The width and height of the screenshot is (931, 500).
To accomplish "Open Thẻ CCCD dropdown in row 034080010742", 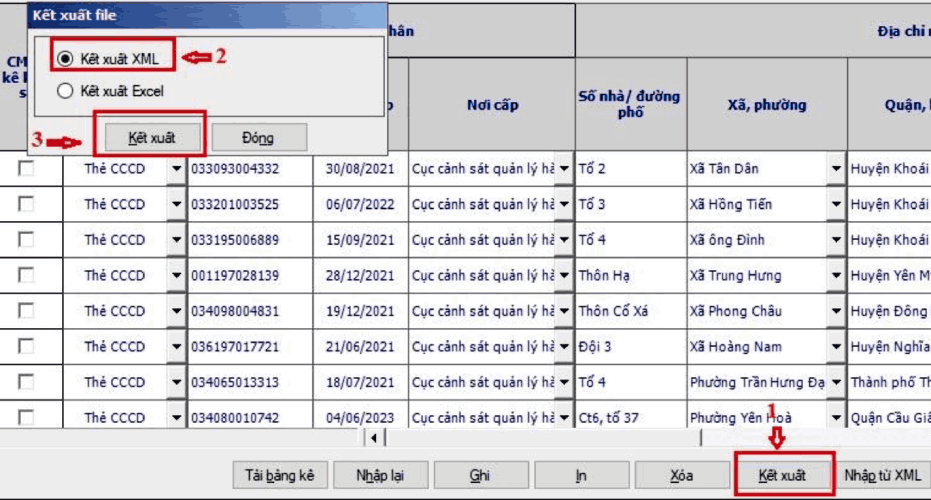I will (x=176, y=417).
